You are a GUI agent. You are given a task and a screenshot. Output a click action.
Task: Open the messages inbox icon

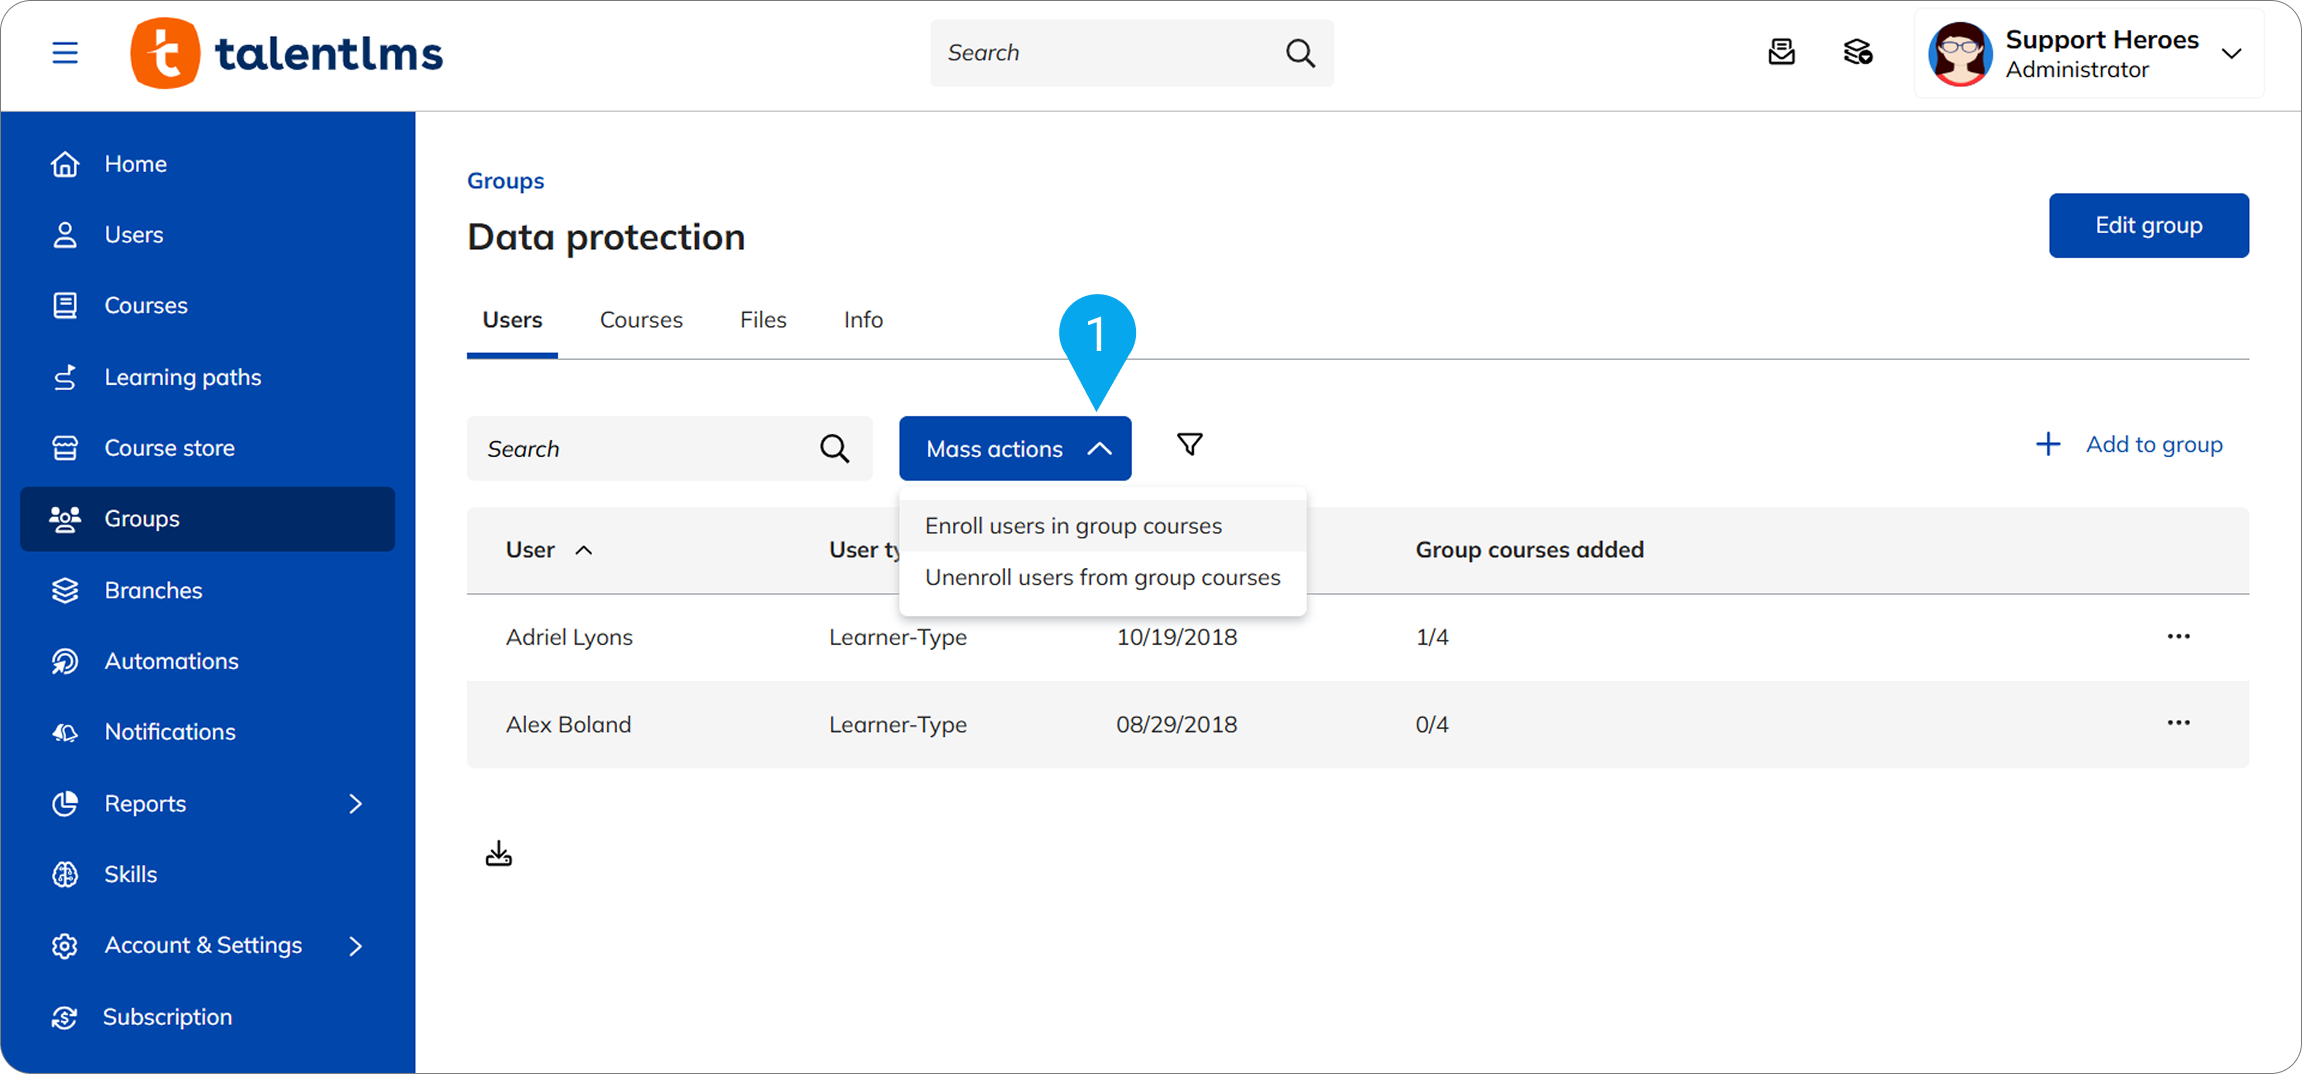1781,53
